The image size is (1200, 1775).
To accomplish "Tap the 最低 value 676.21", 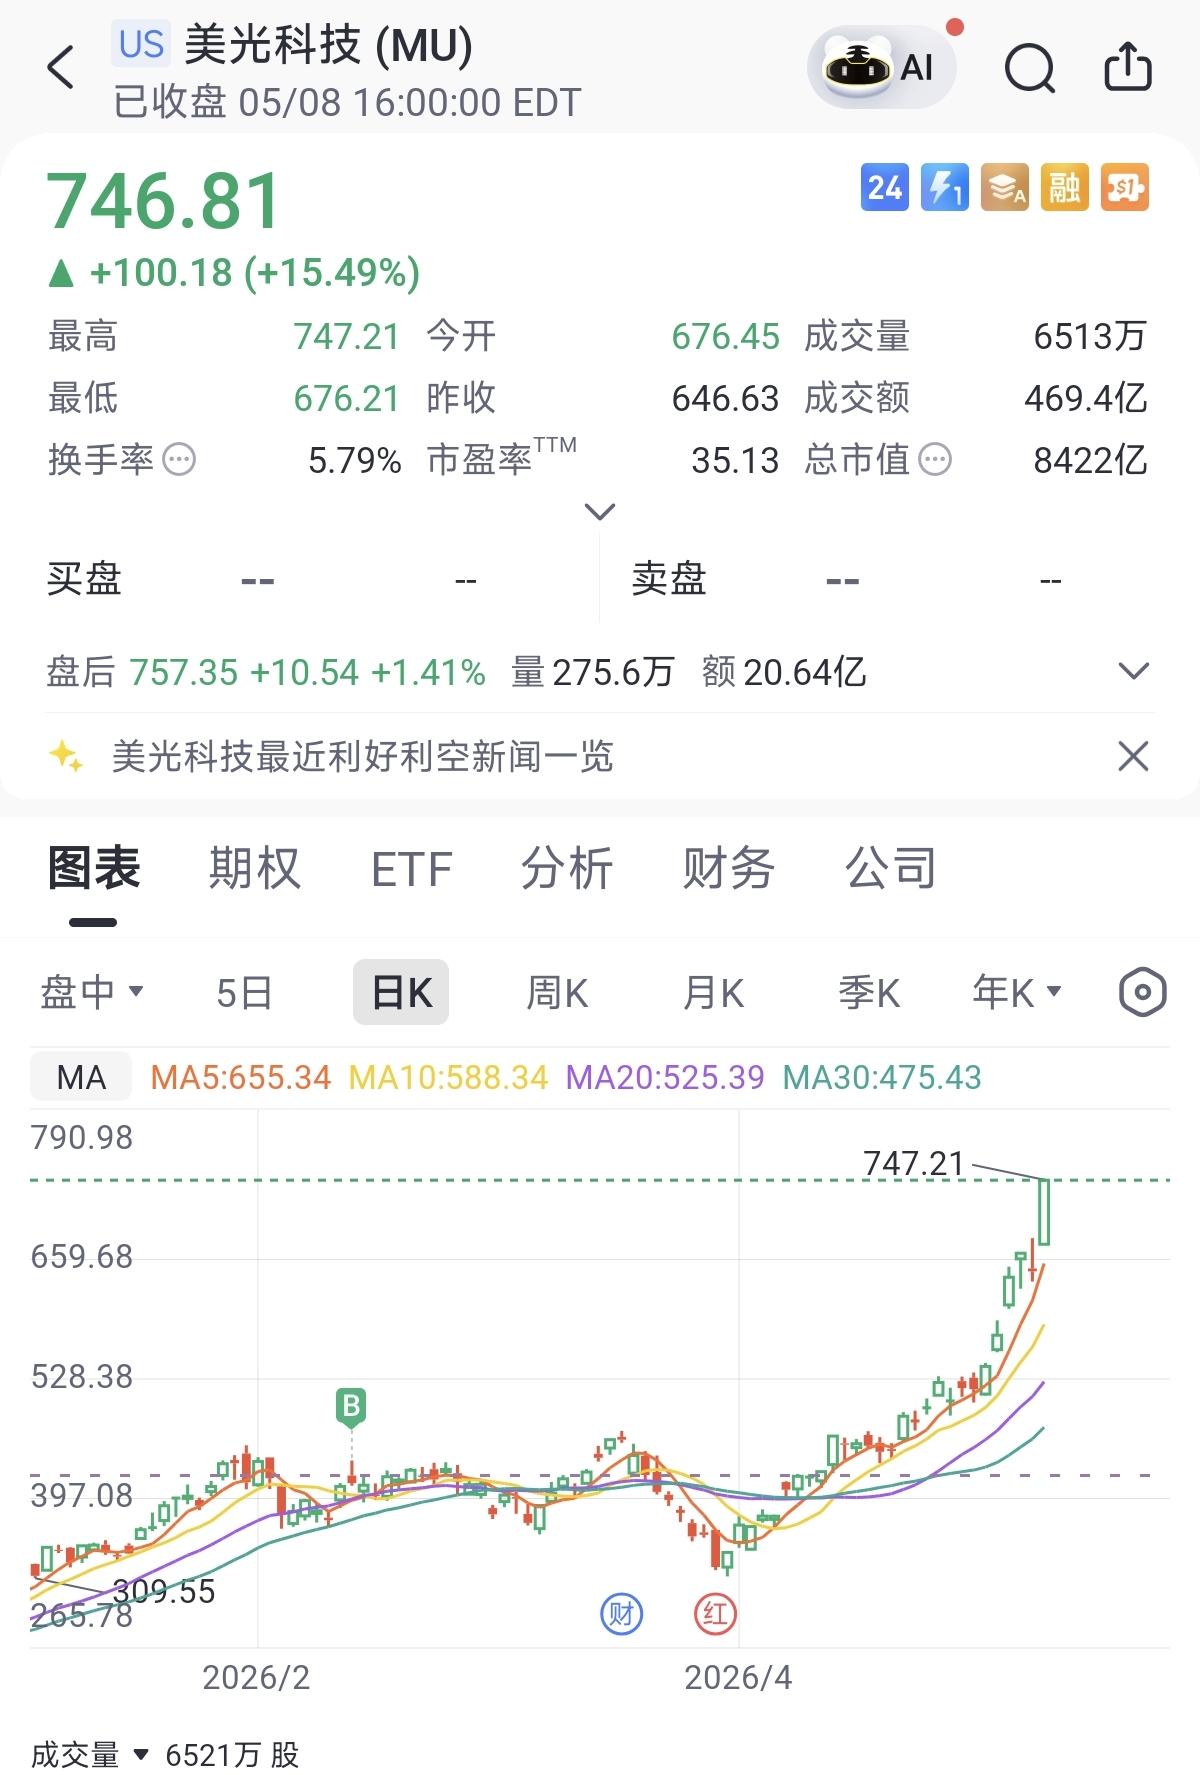I will click(347, 398).
